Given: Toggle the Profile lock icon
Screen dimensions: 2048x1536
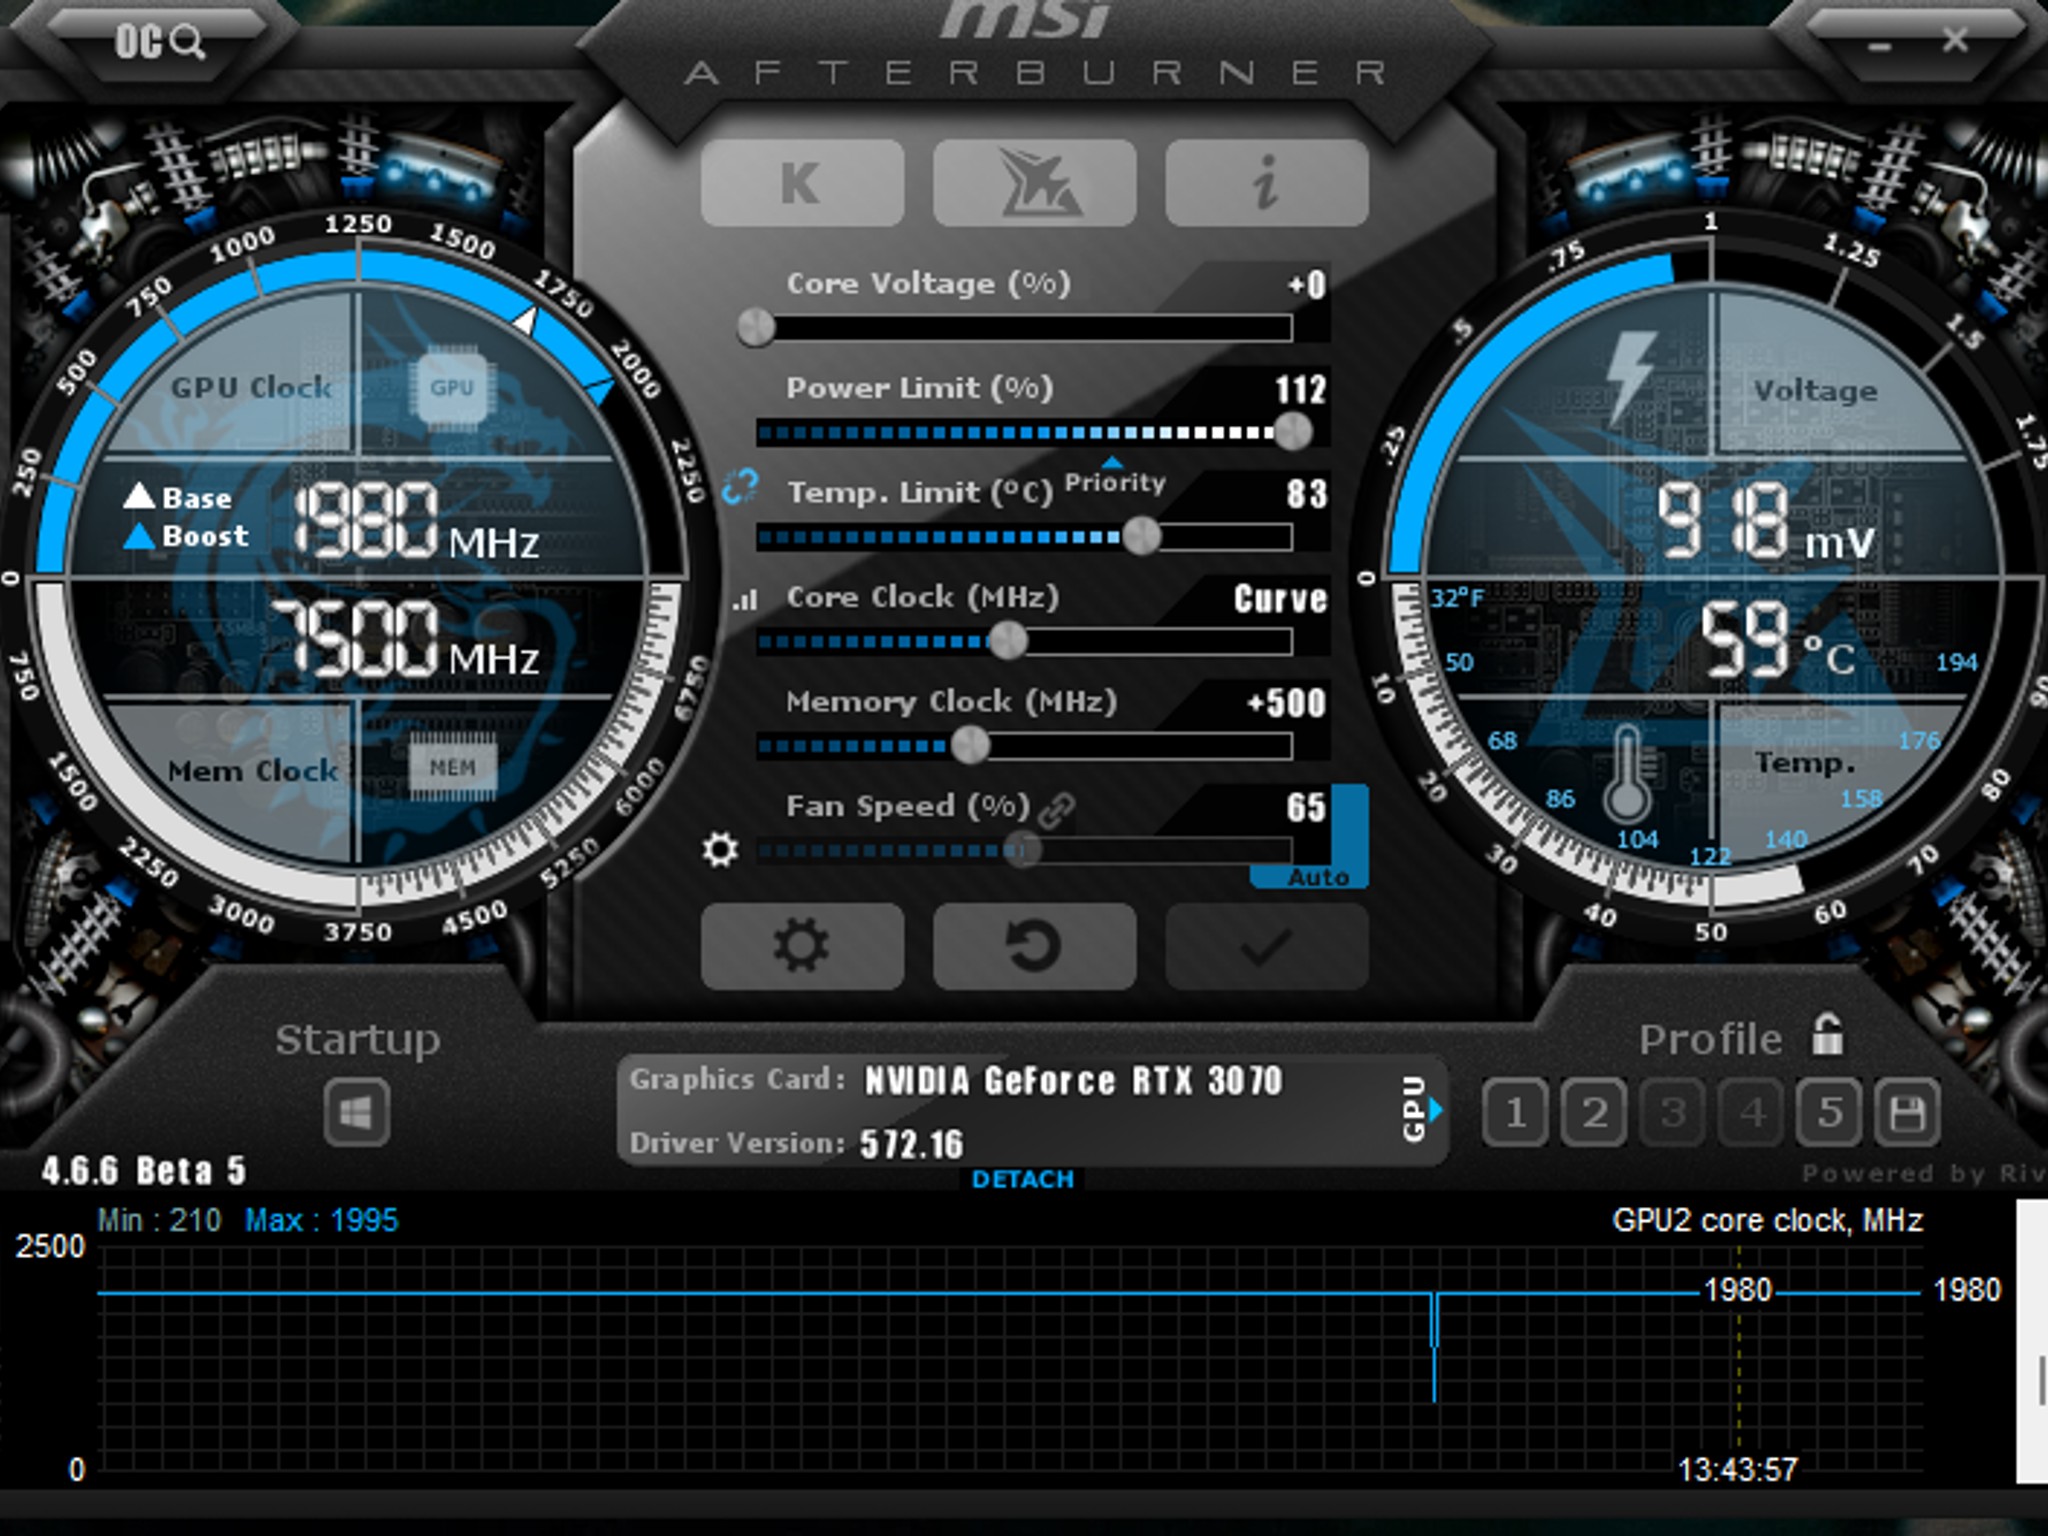Looking at the screenshot, I should click(1828, 1035).
